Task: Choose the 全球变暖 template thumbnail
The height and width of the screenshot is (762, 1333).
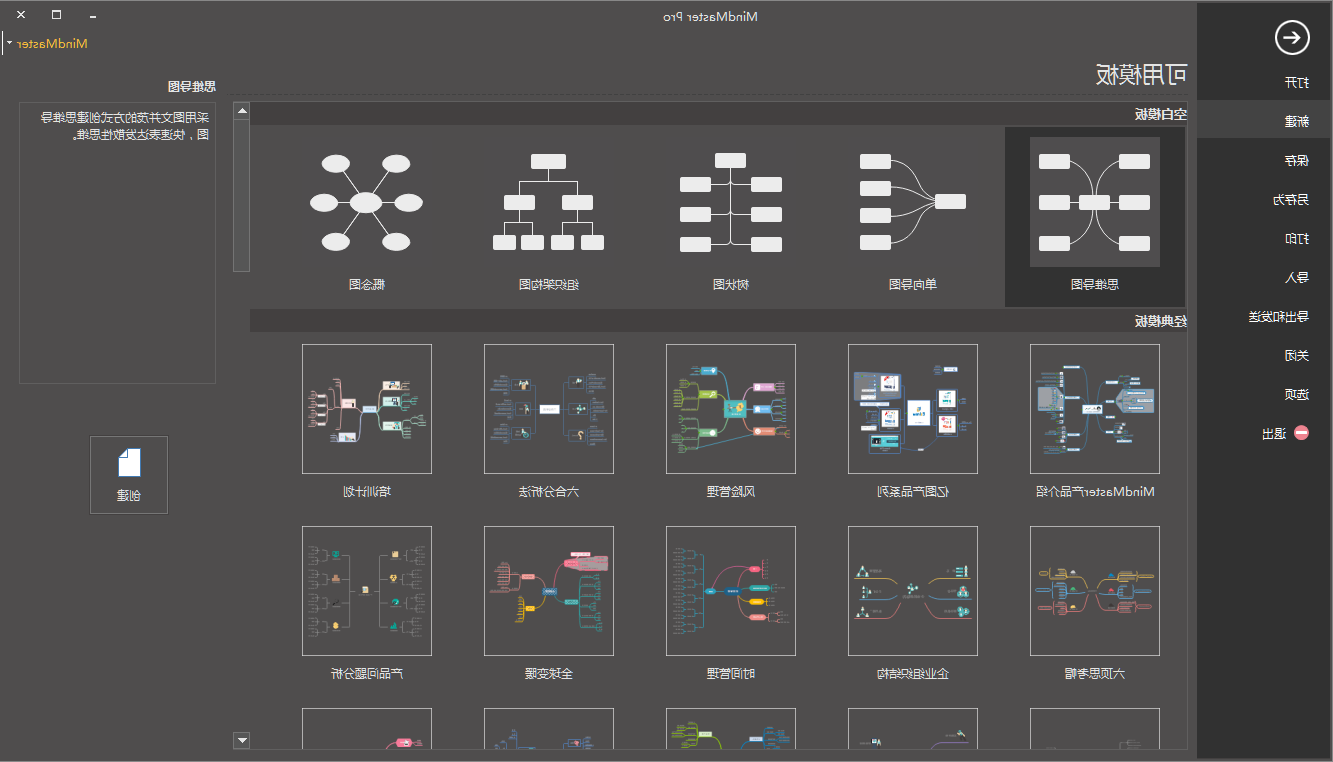Action: [x=549, y=591]
